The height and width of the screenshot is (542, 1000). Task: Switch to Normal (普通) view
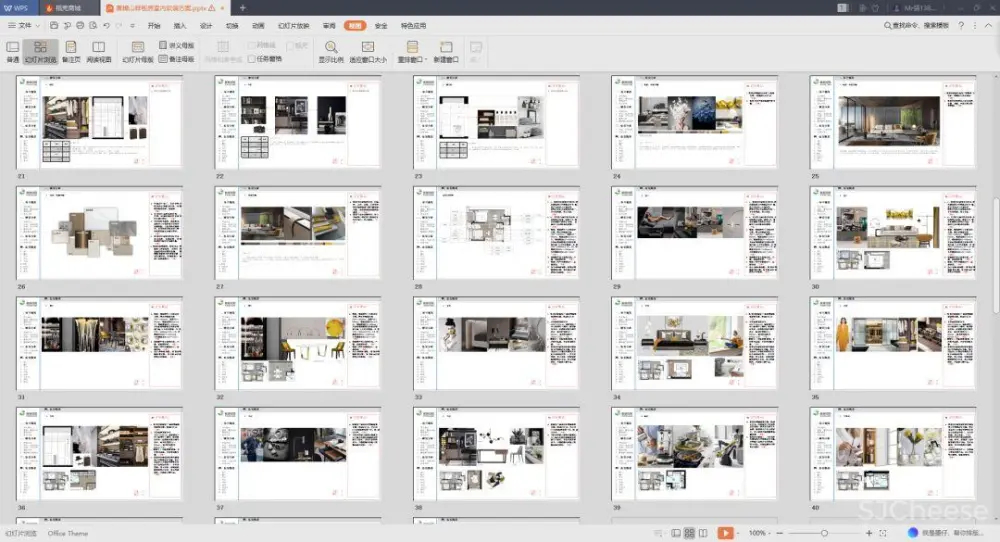pyautogui.click(x=12, y=51)
